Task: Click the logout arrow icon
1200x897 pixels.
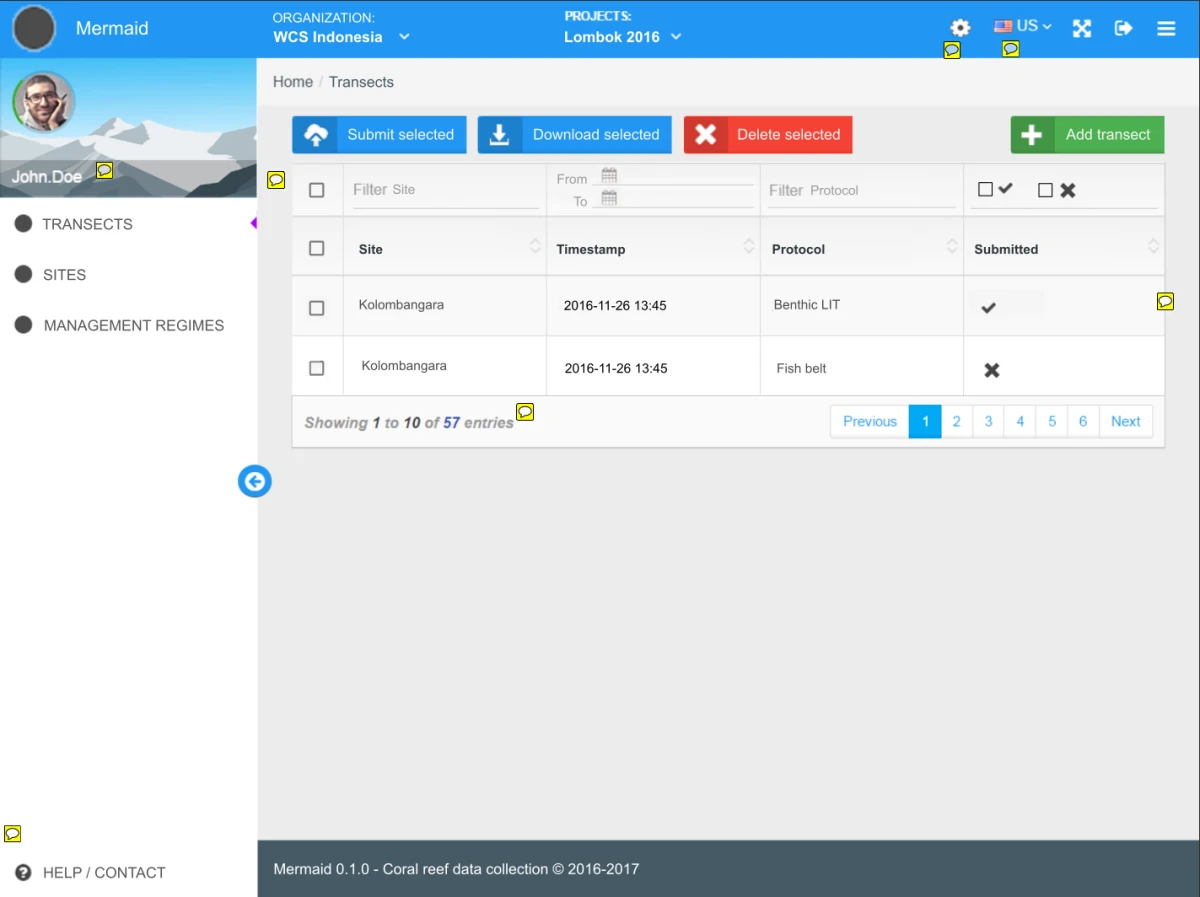Action: [1124, 28]
